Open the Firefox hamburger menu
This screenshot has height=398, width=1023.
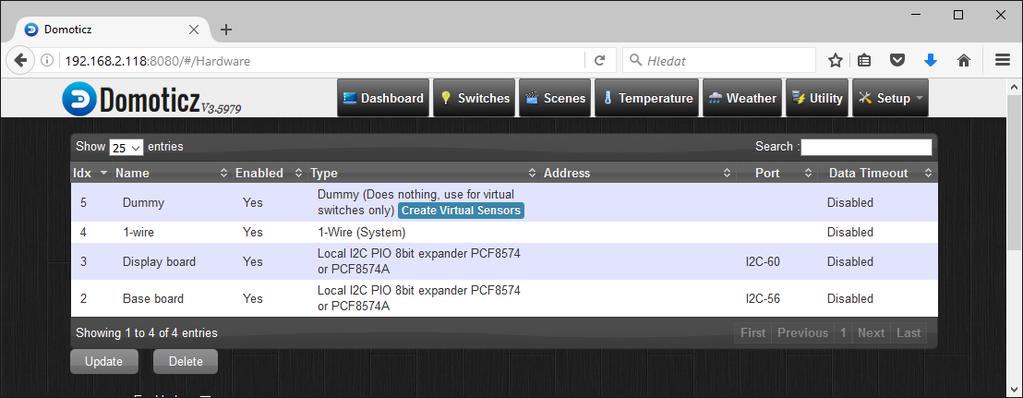[x=1003, y=60]
